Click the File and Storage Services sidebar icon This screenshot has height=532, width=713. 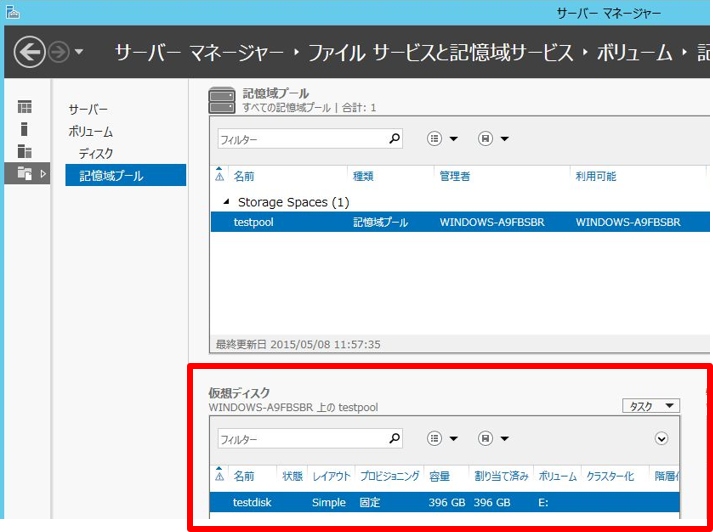[x=25, y=174]
